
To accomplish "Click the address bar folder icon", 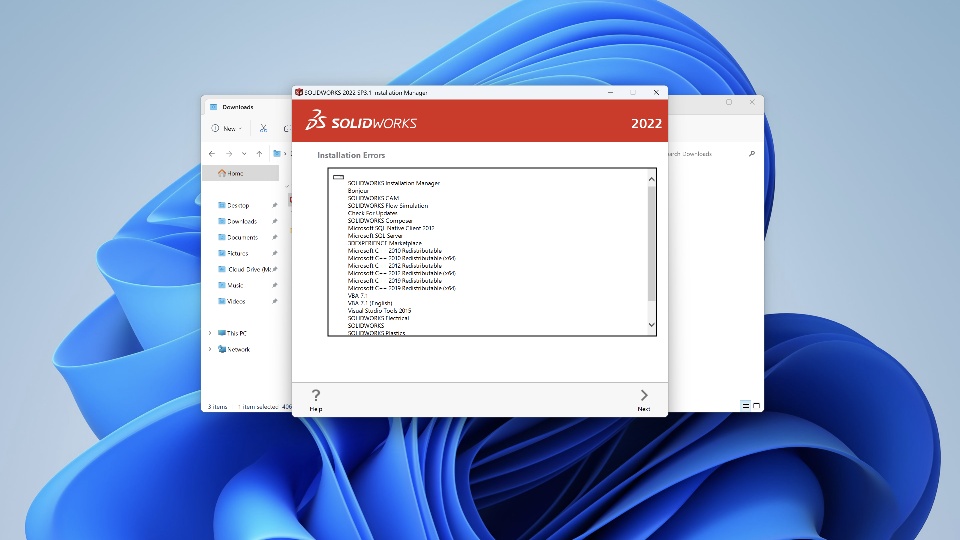I will tap(277, 154).
